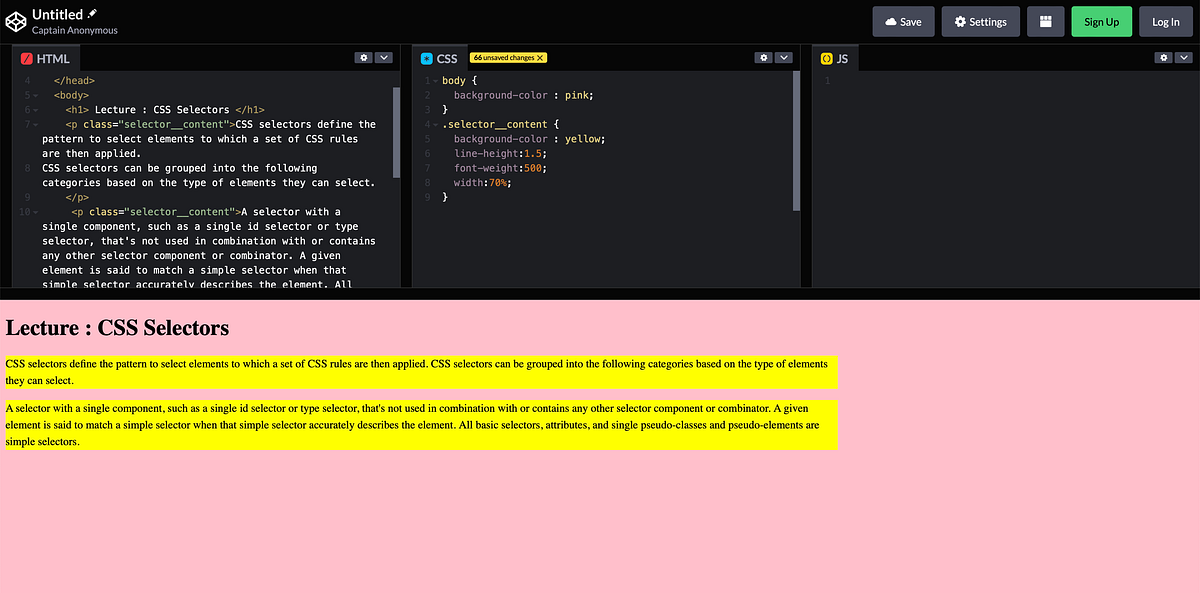Click the Sign Up button
The height and width of the screenshot is (593, 1200).
click(x=1101, y=20)
